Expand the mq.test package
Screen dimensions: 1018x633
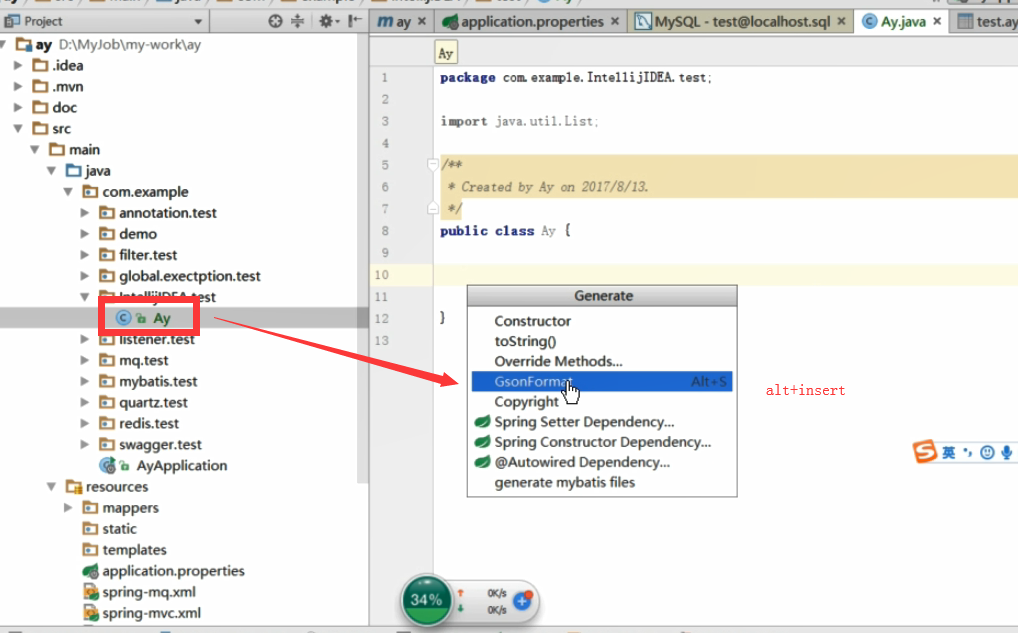[84, 360]
